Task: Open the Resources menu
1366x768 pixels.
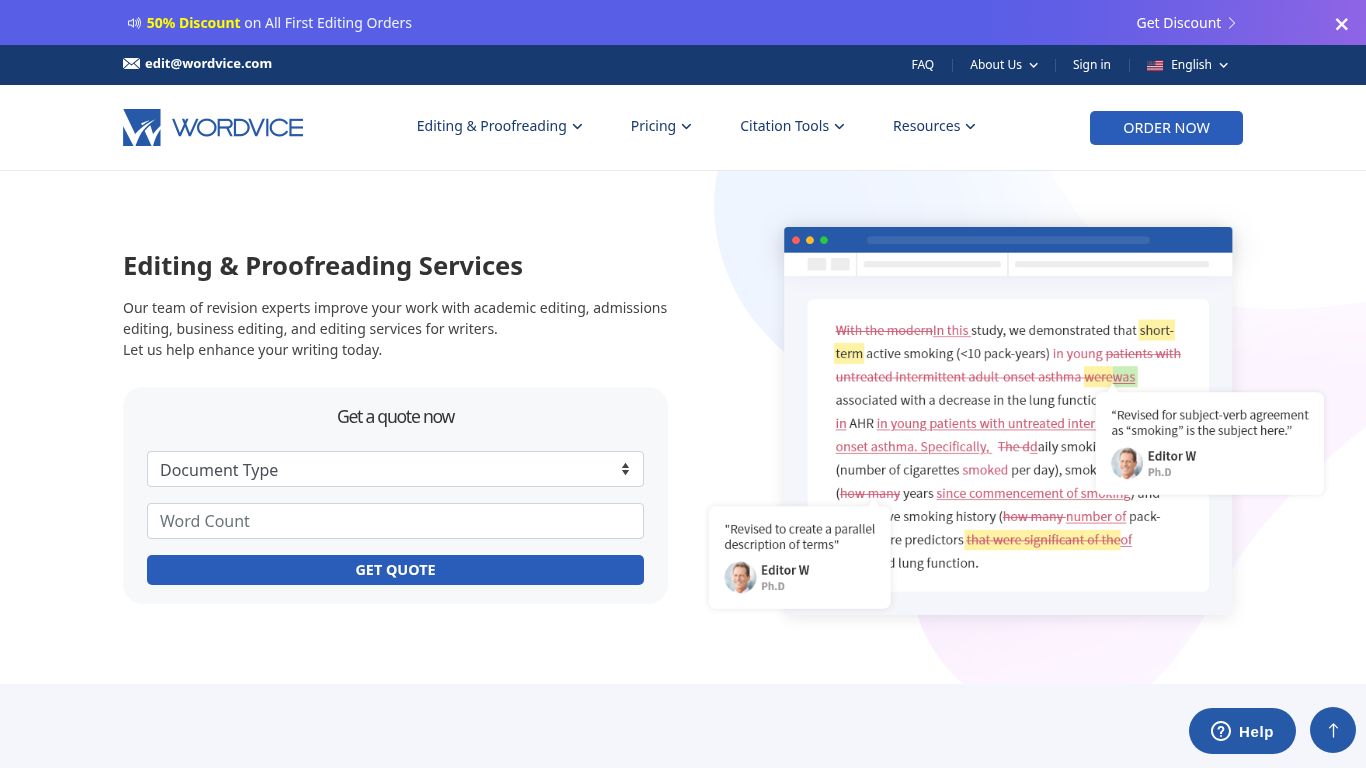Action: 933,126
